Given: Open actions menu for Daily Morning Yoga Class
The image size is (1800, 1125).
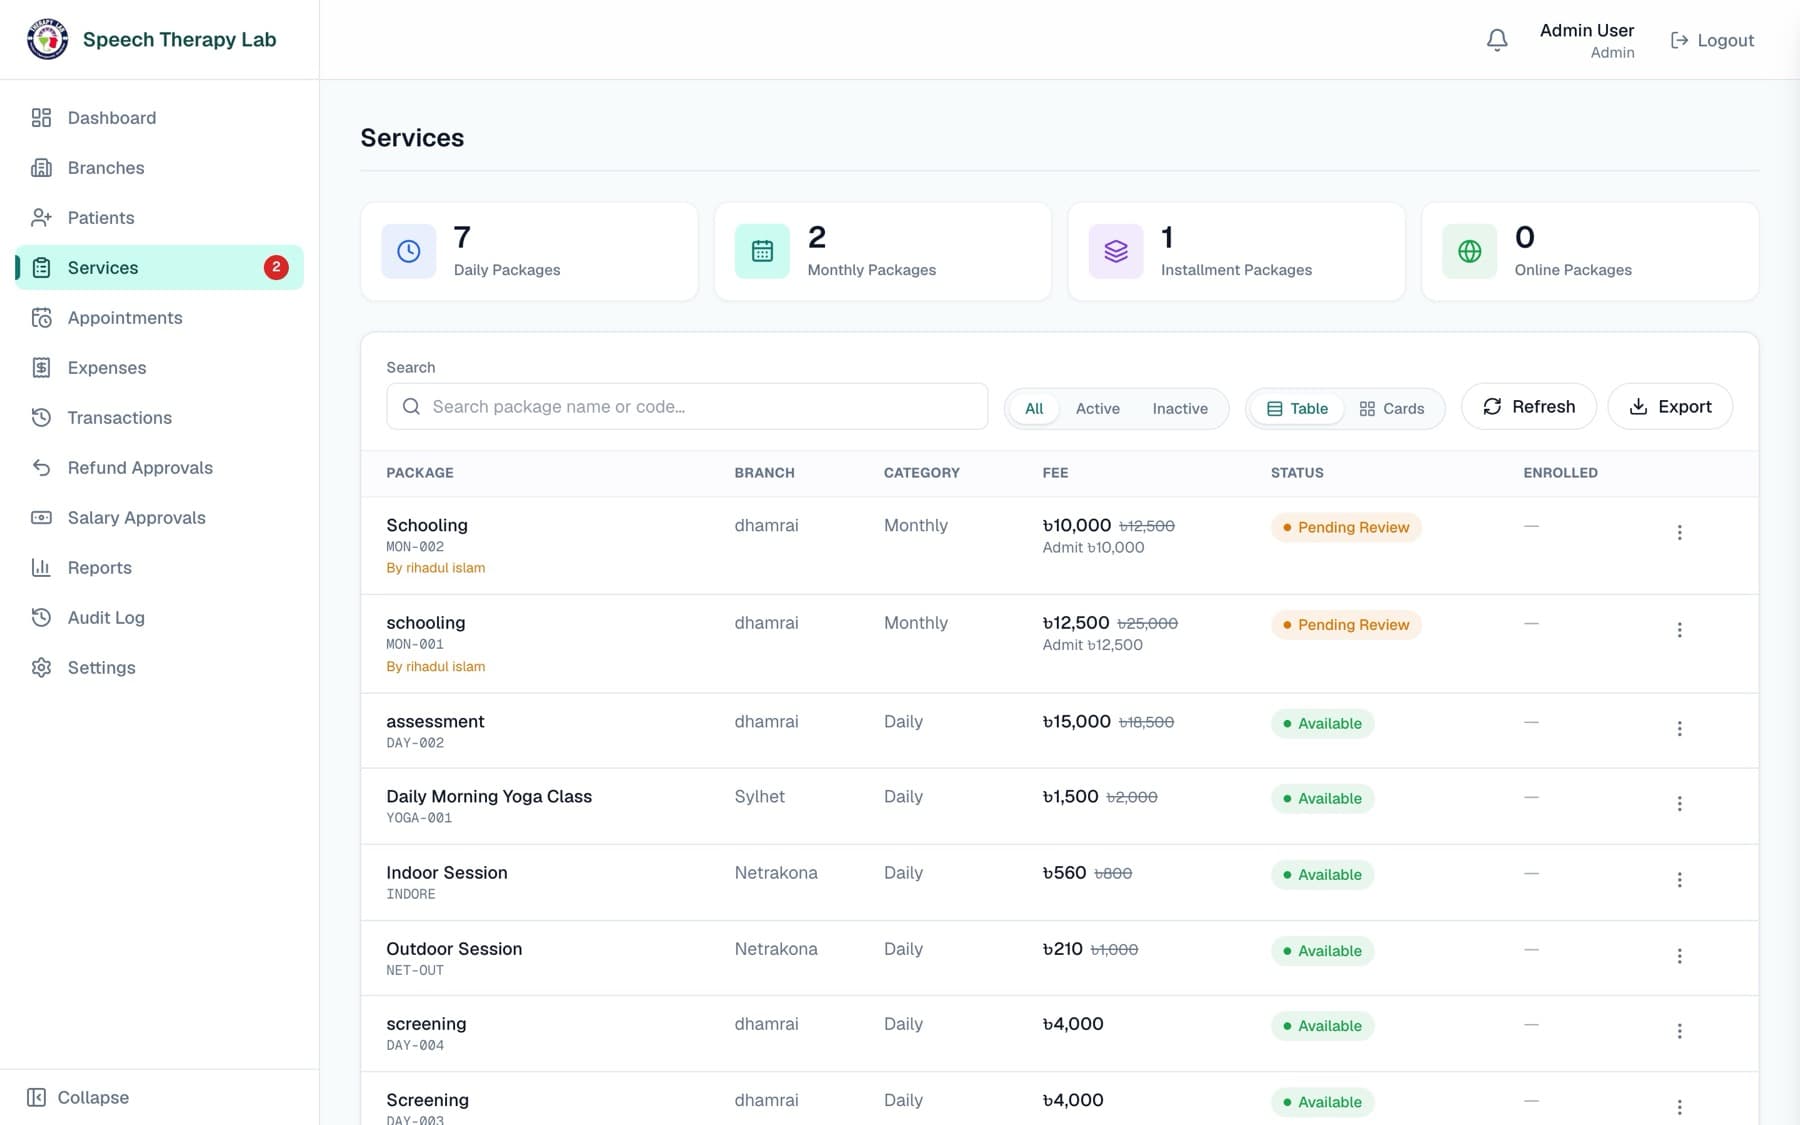Looking at the screenshot, I should (1679, 804).
